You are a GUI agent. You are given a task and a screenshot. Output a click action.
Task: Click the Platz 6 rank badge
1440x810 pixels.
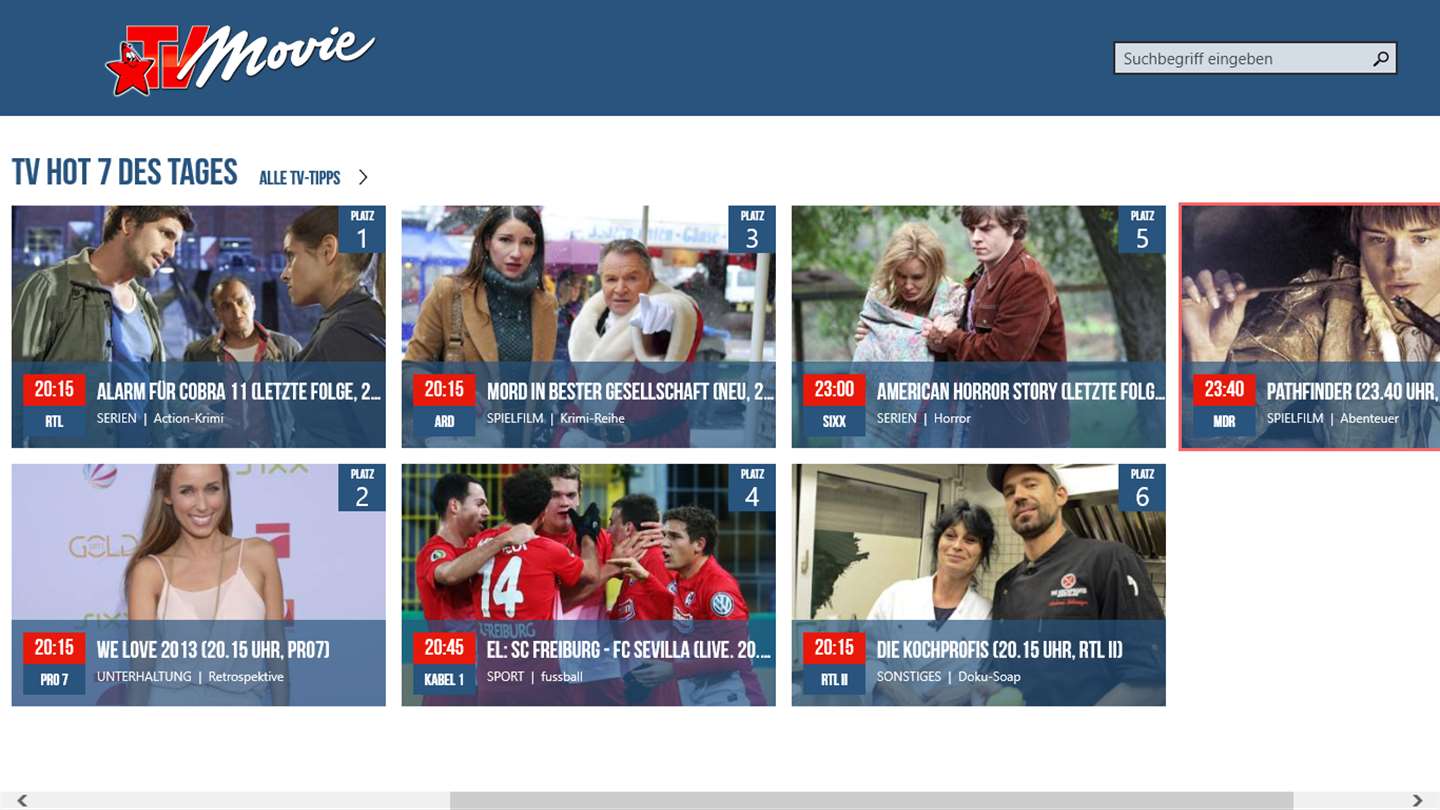click(x=1142, y=487)
